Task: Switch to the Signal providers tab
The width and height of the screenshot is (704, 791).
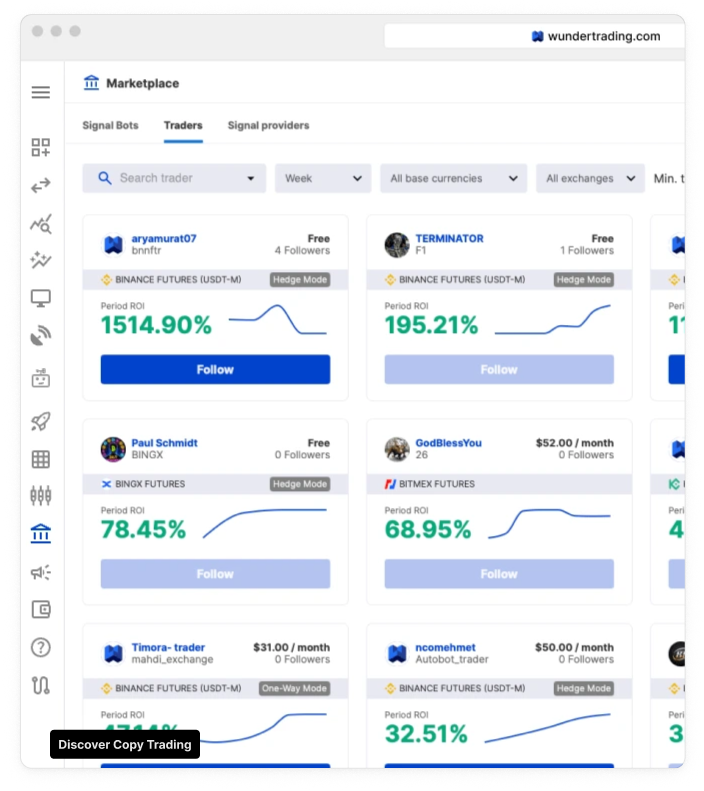Action: point(268,125)
